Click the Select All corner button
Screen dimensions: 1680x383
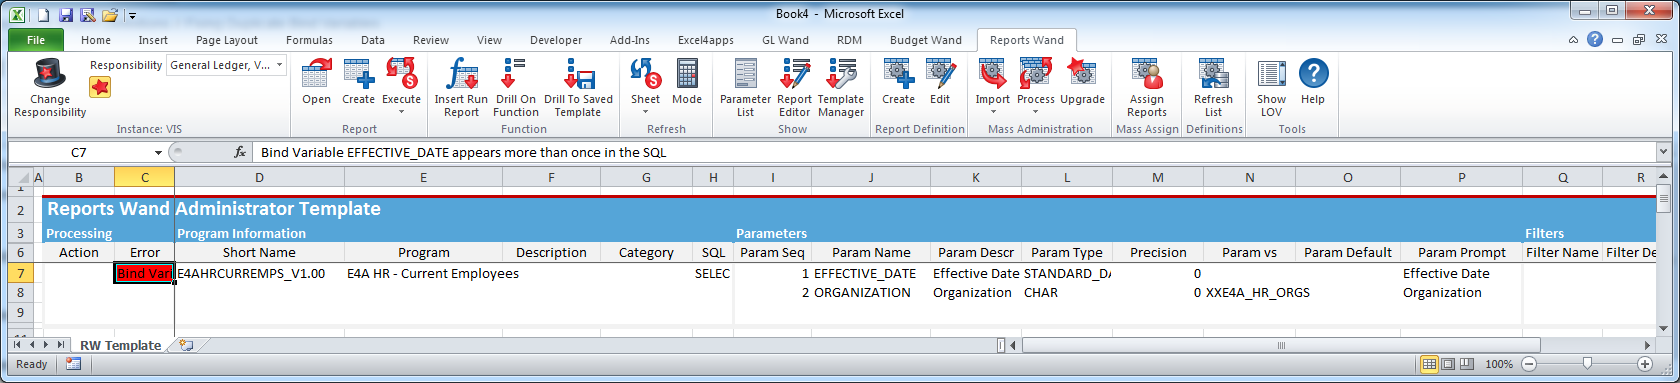pos(20,177)
